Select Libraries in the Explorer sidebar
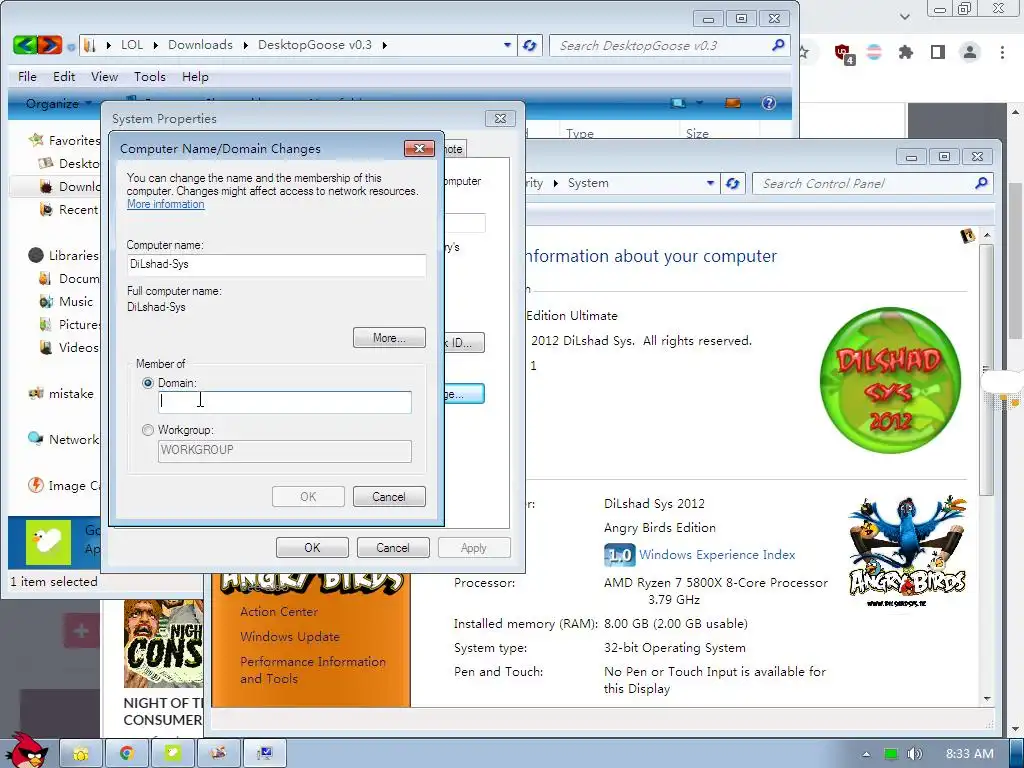1024x768 pixels. click(73, 255)
